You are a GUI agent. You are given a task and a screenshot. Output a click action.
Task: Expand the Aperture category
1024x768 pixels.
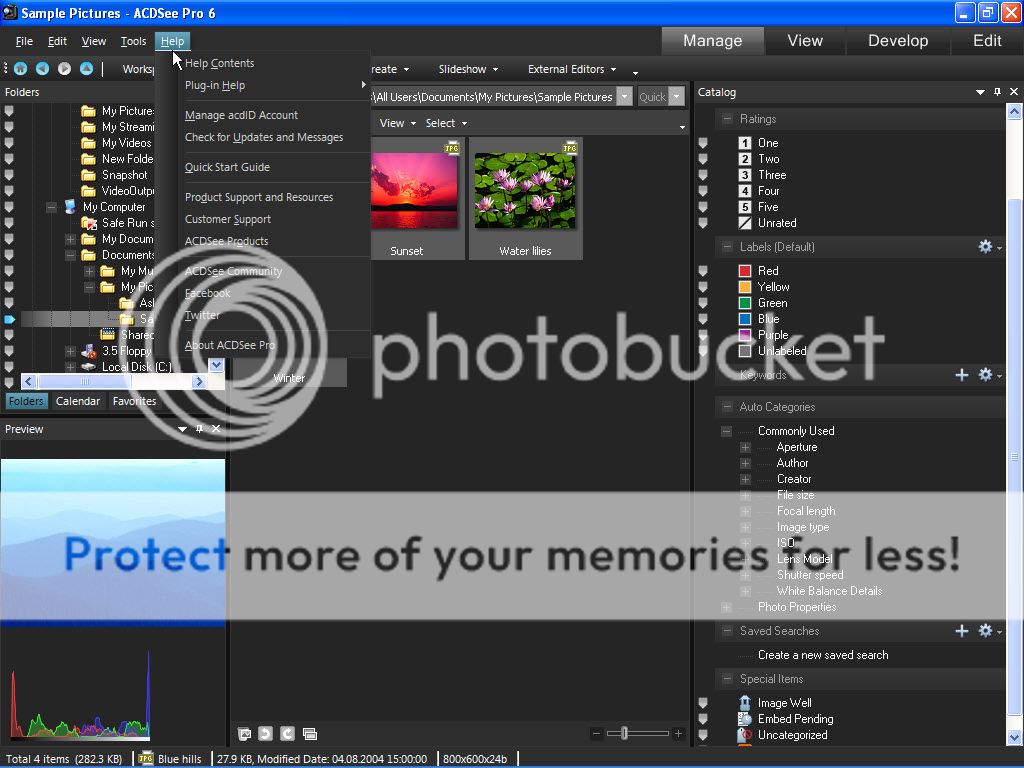(745, 447)
